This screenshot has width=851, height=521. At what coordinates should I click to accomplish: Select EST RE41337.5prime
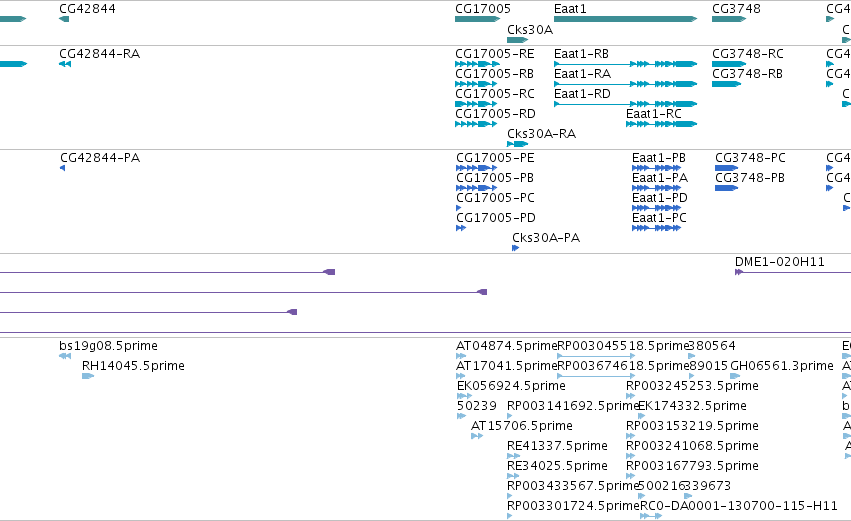(557, 447)
